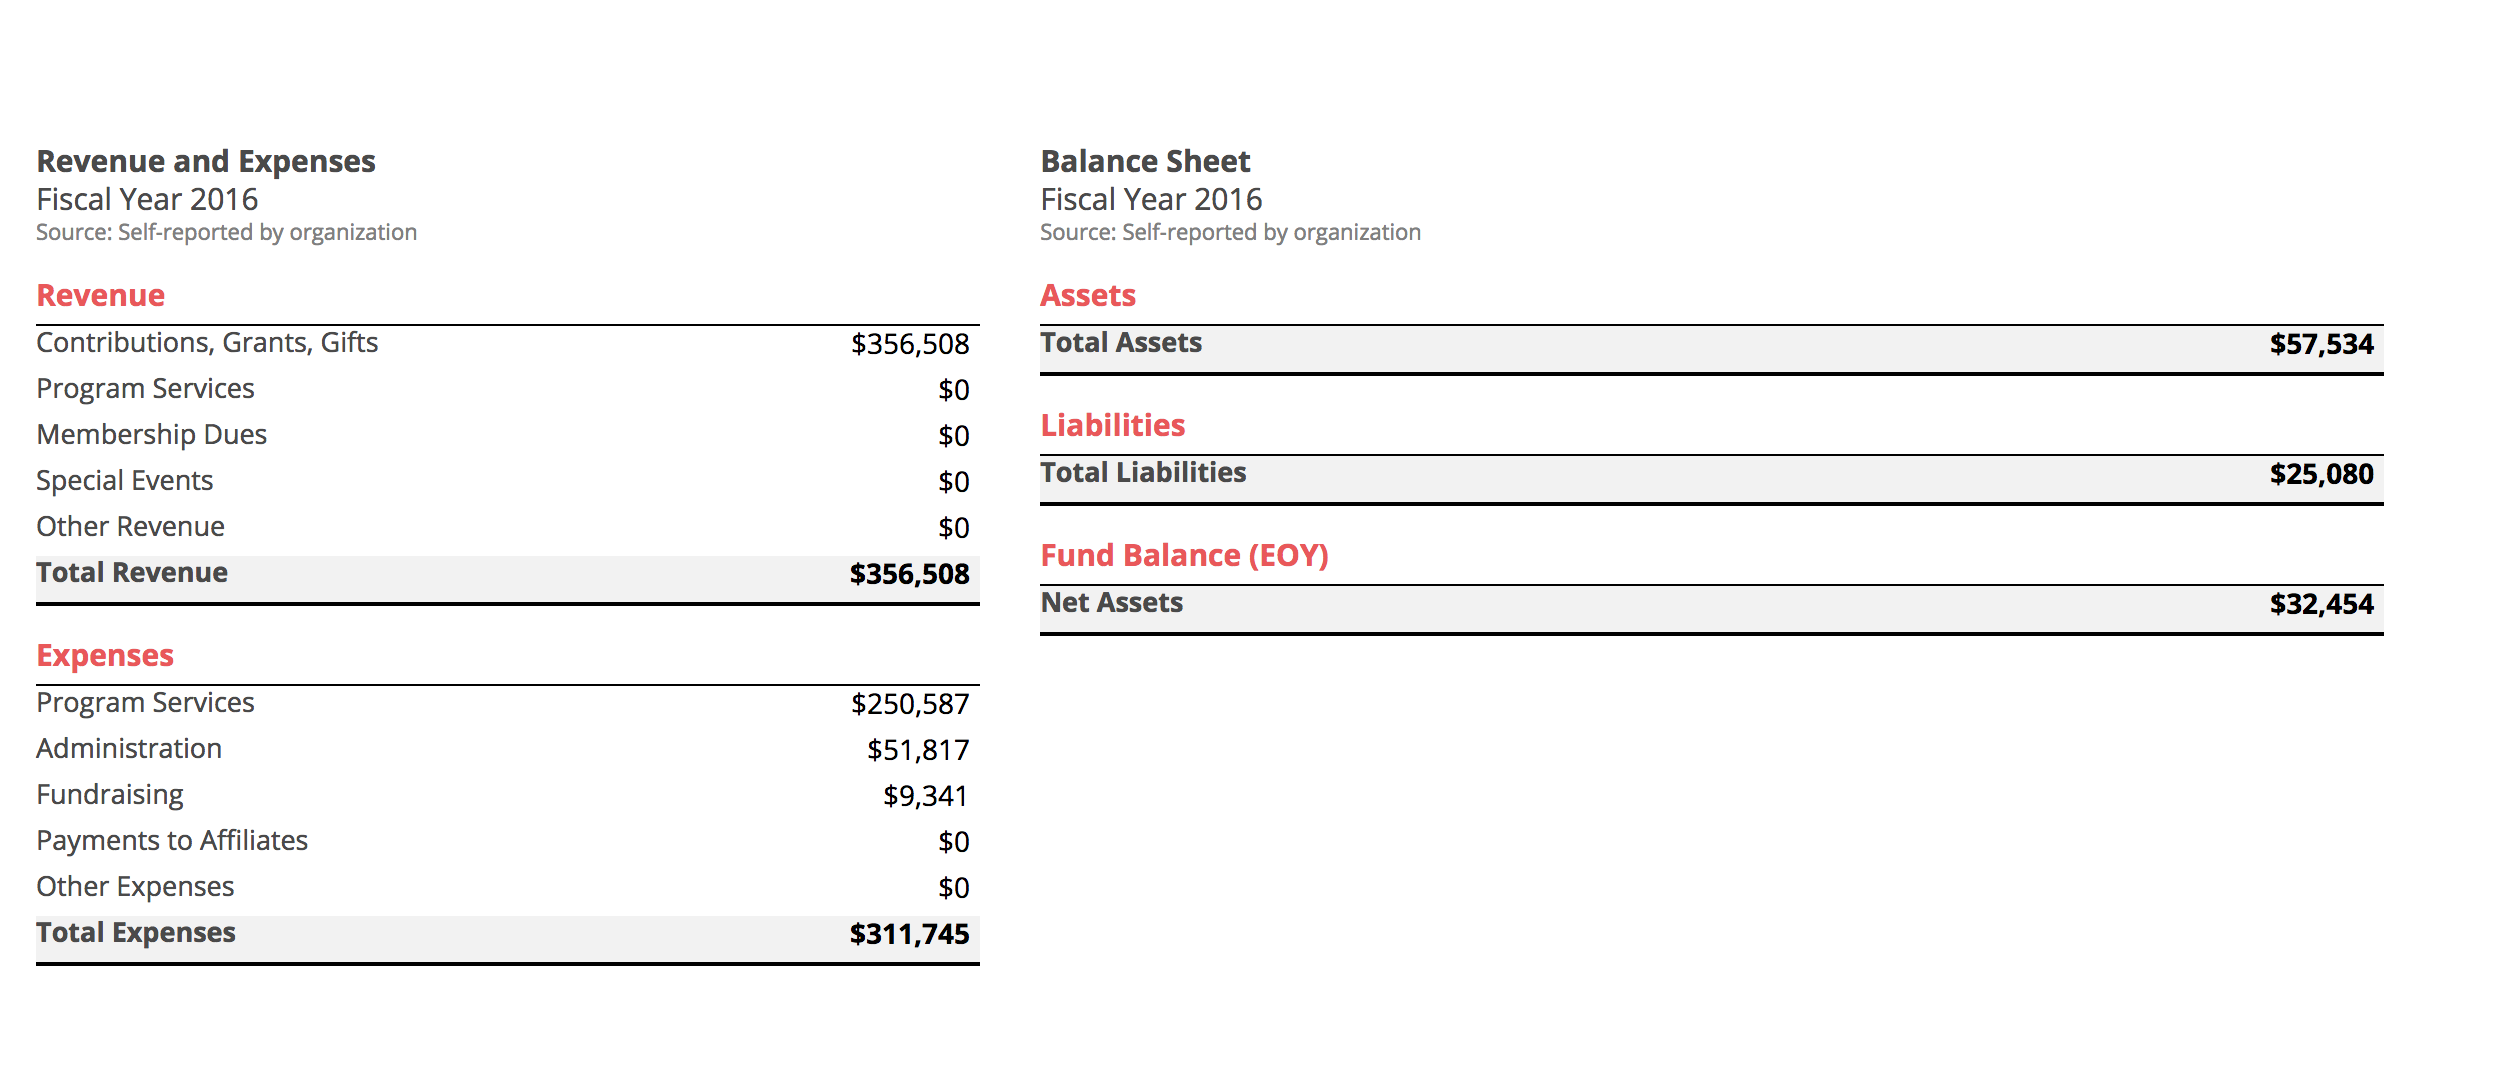
Task: Click the Payments to Affiliates label
Action: [x=172, y=840]
